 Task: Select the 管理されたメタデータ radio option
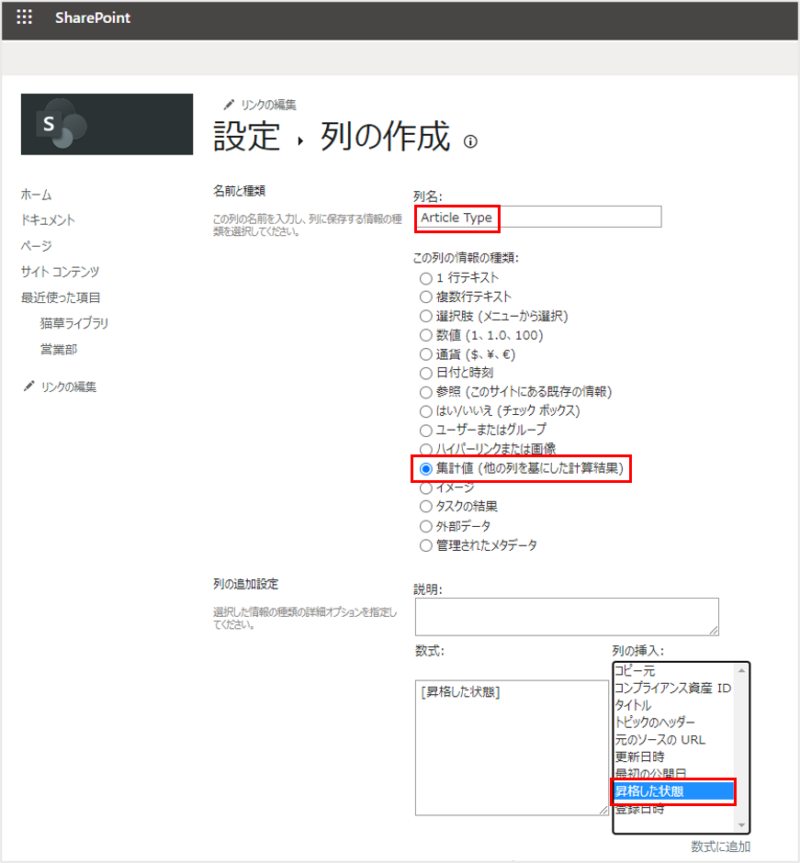point(426,545)
